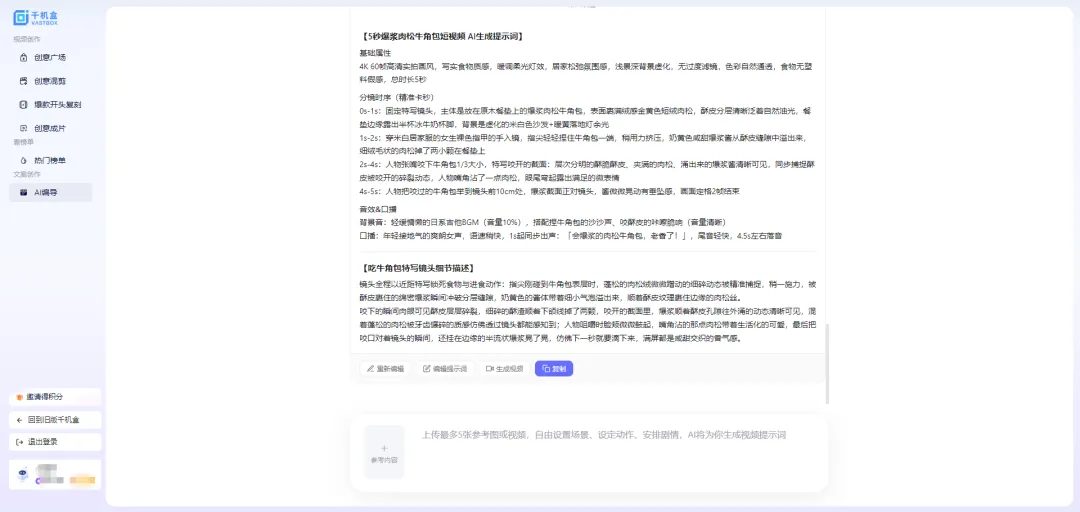
Task: Click the 文案创作 section label
Action: pos(26,174)
